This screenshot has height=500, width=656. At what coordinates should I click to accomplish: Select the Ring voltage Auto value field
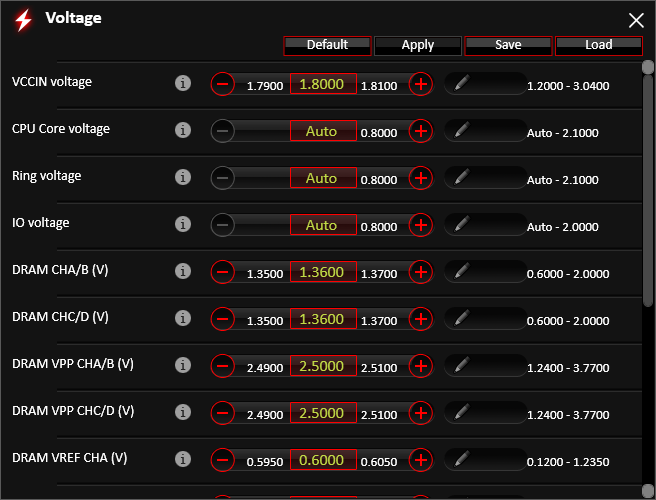322,178
